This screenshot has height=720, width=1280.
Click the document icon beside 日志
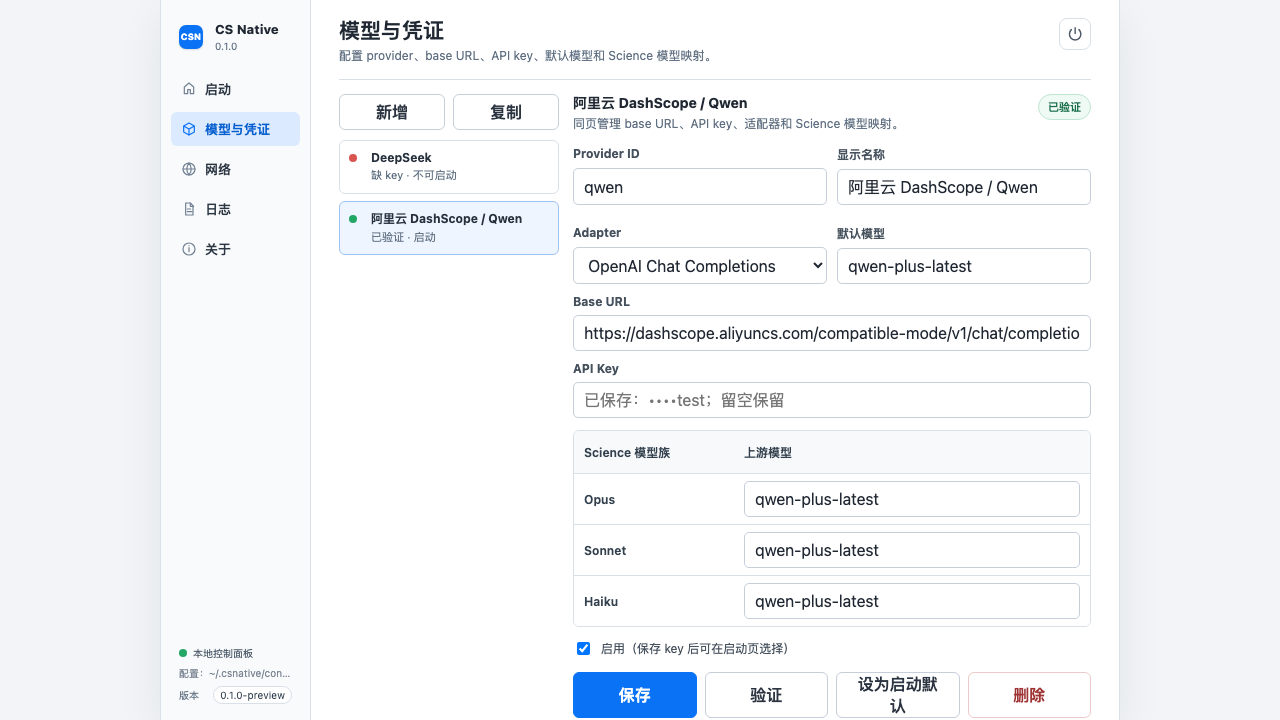[x=189, y=209]
